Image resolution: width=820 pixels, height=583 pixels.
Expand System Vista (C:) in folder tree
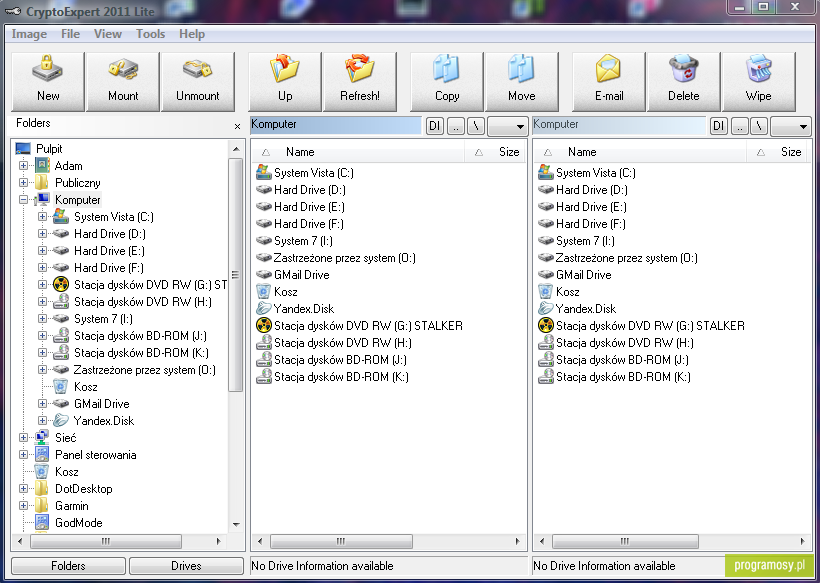tap(42, 216)
